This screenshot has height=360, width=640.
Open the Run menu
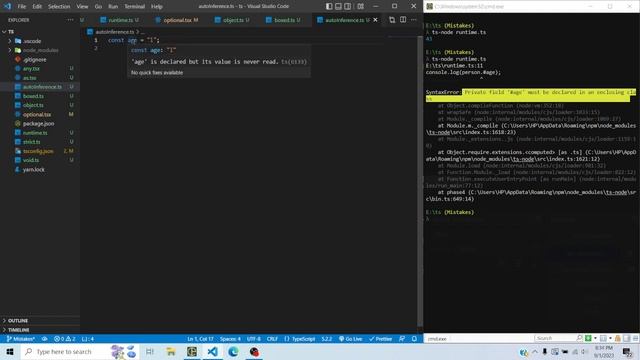(113, 7)
